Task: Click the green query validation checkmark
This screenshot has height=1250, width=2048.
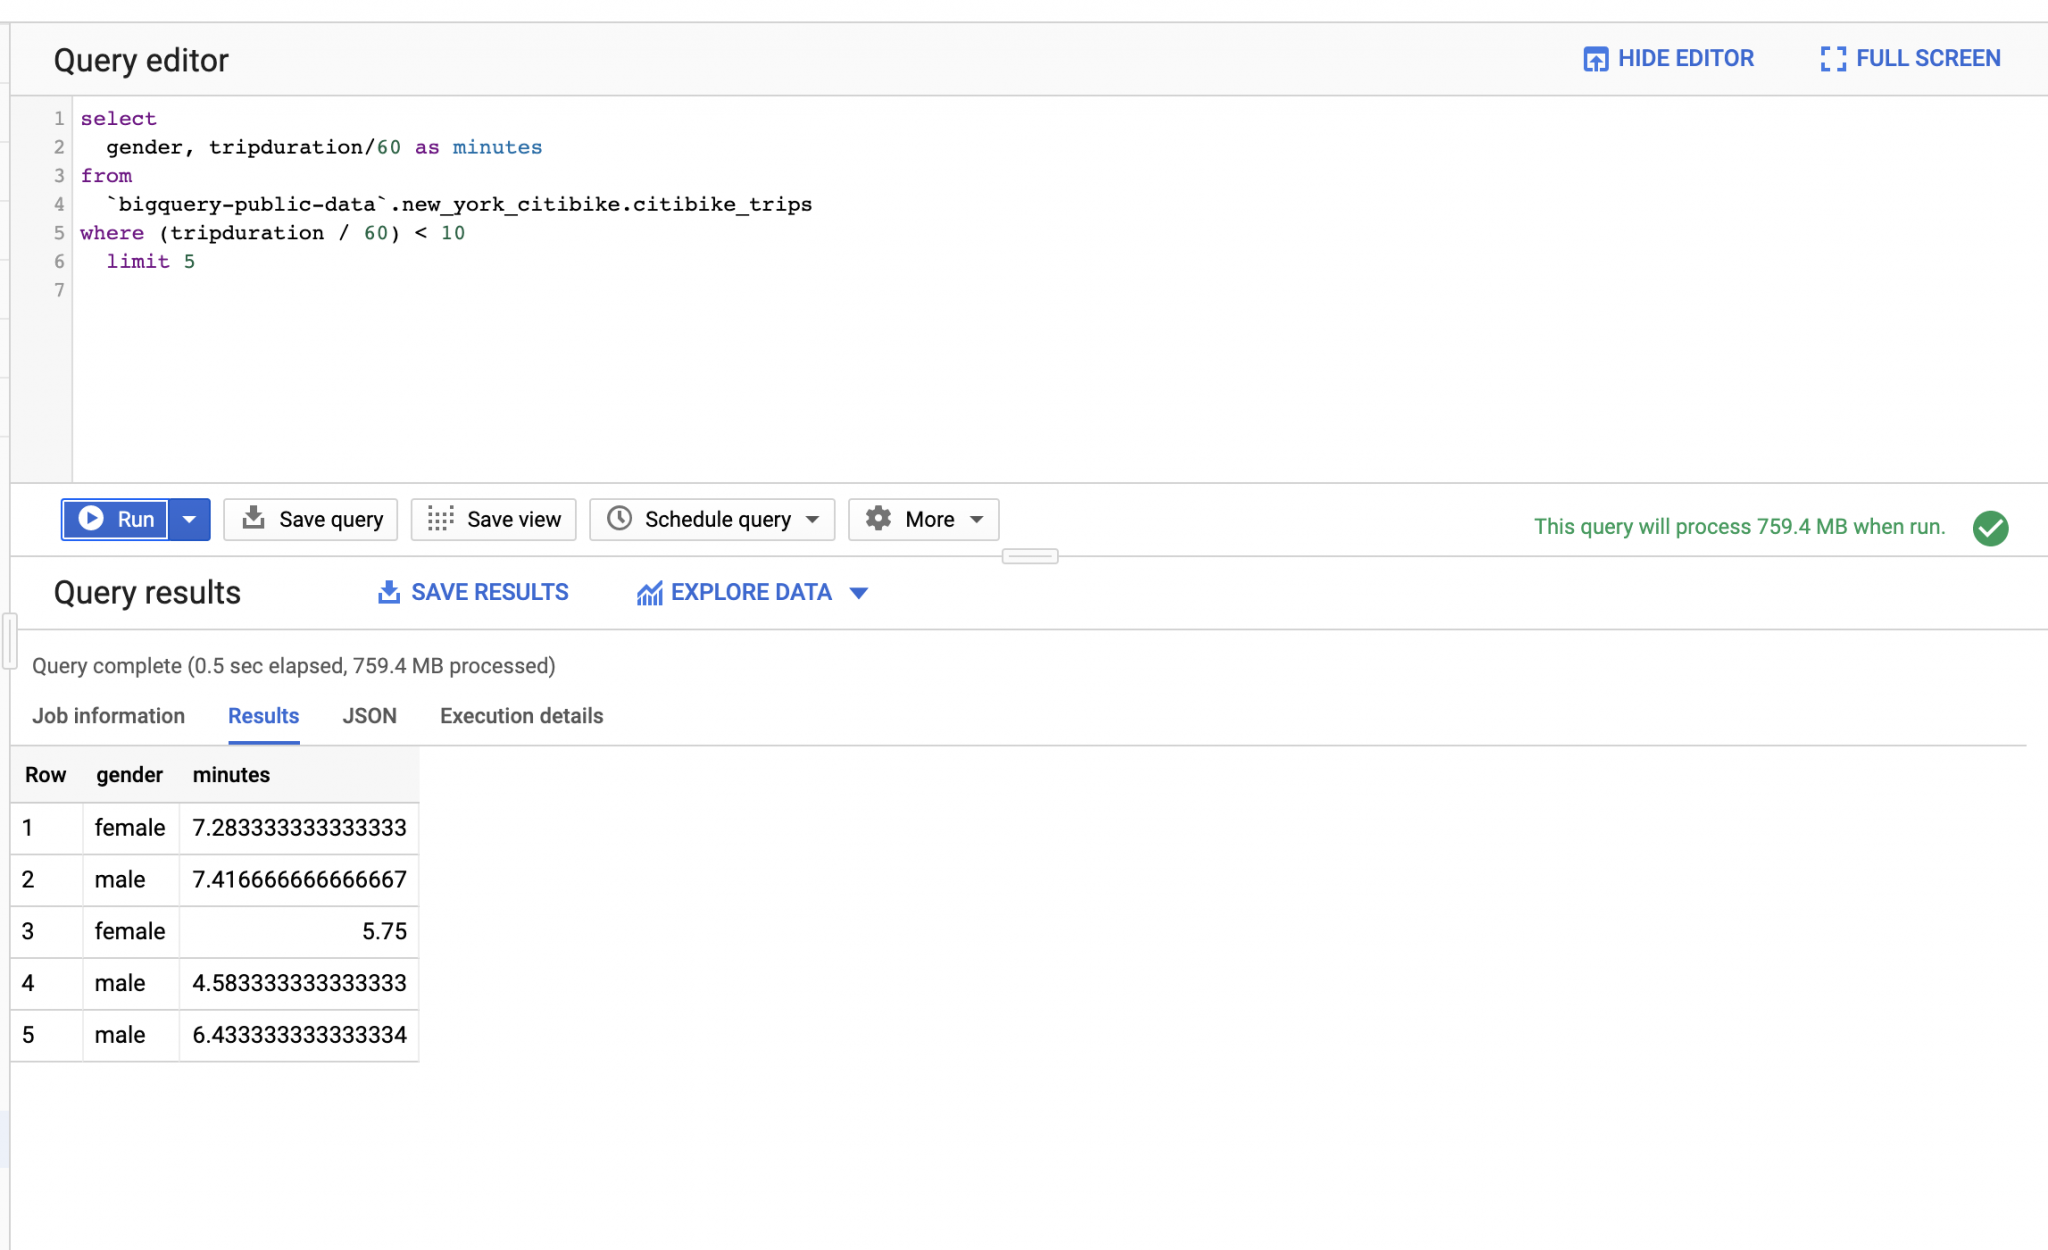Action: pyautogui.click(x=1989, y=527)
